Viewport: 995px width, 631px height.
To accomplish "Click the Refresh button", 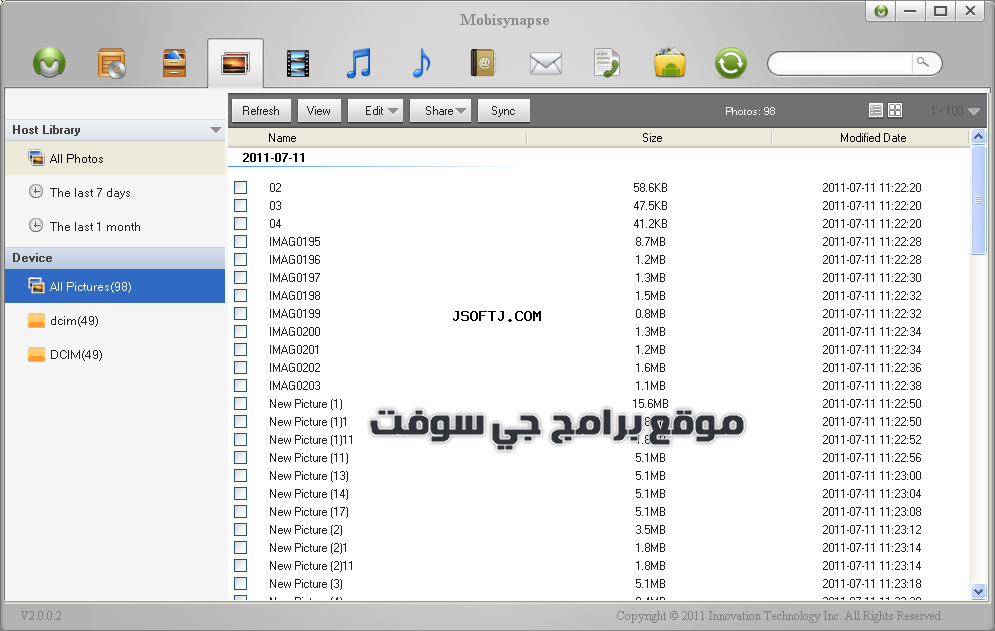I will point(261,110).
